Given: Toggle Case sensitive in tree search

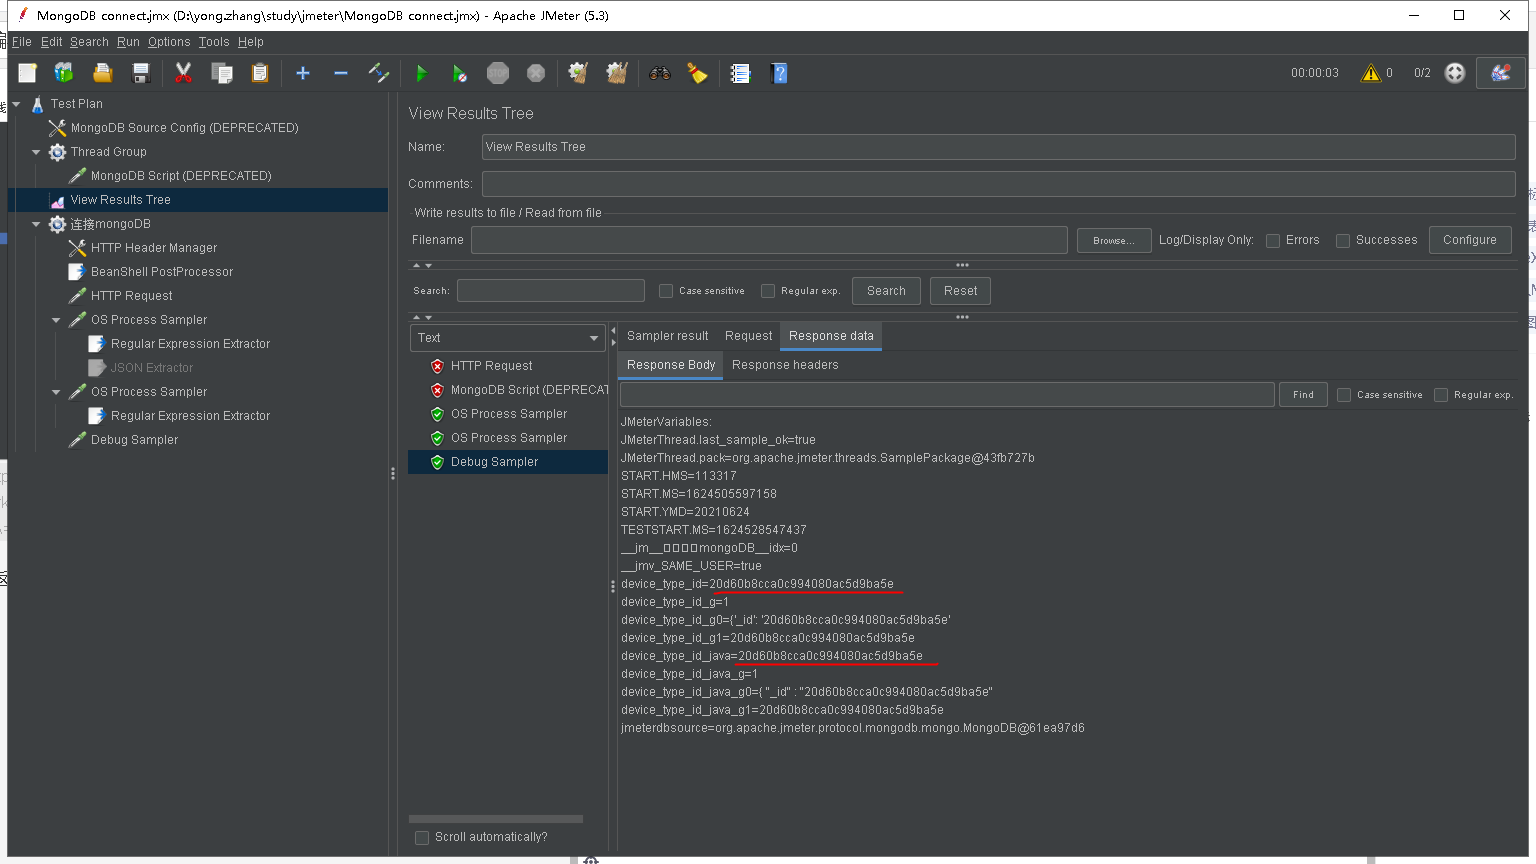Looking at the screenshot, I should 666,291.
